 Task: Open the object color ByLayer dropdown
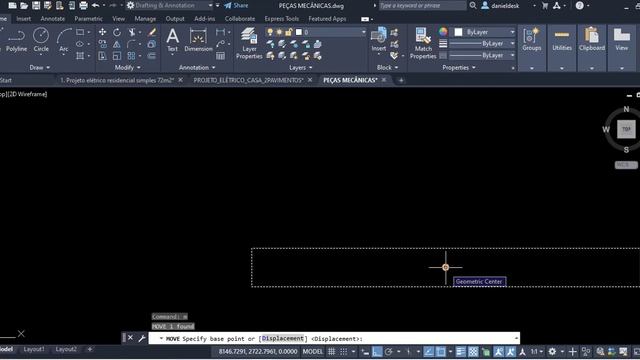tap(512, 32)
